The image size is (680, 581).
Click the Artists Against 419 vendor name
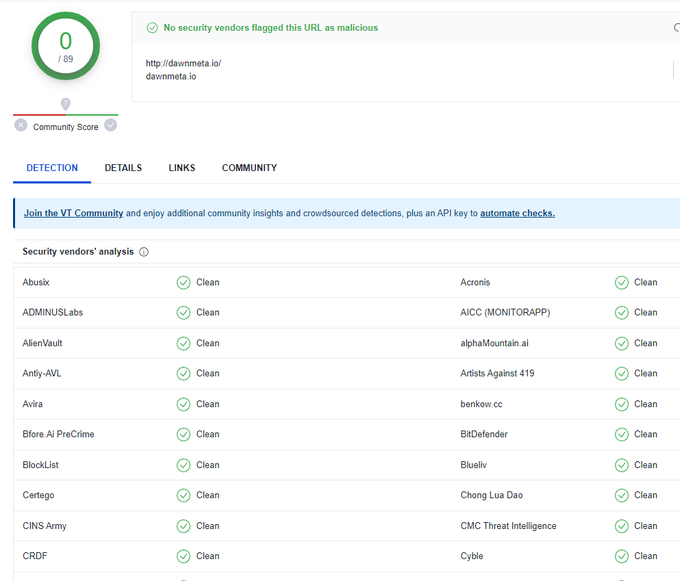tap(497, 373)
